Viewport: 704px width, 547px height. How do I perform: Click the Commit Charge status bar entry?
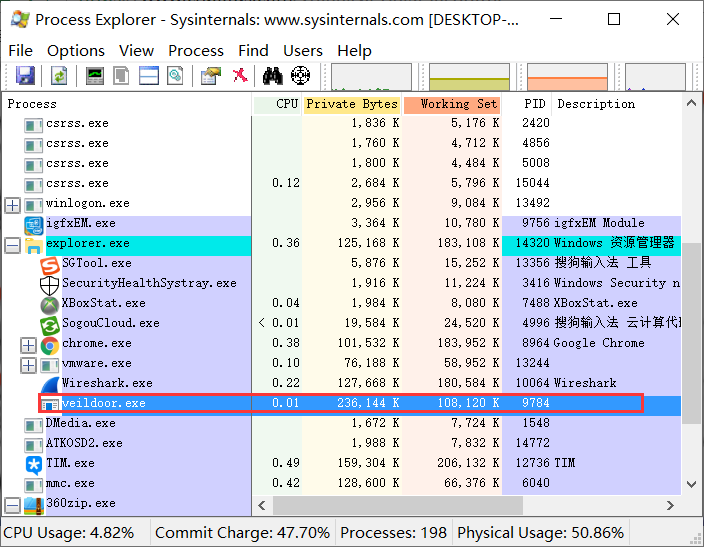242,533
